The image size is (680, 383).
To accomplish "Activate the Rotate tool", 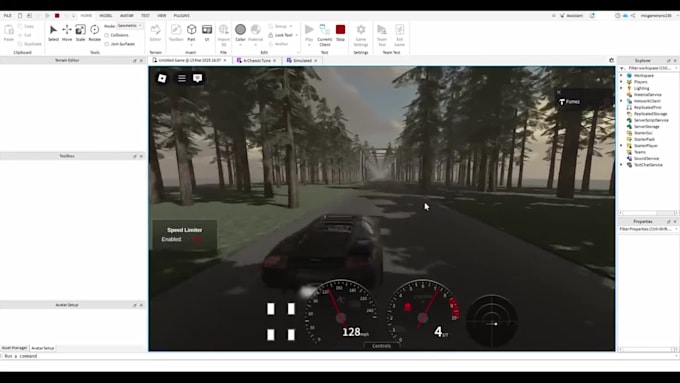I will 95,33.
